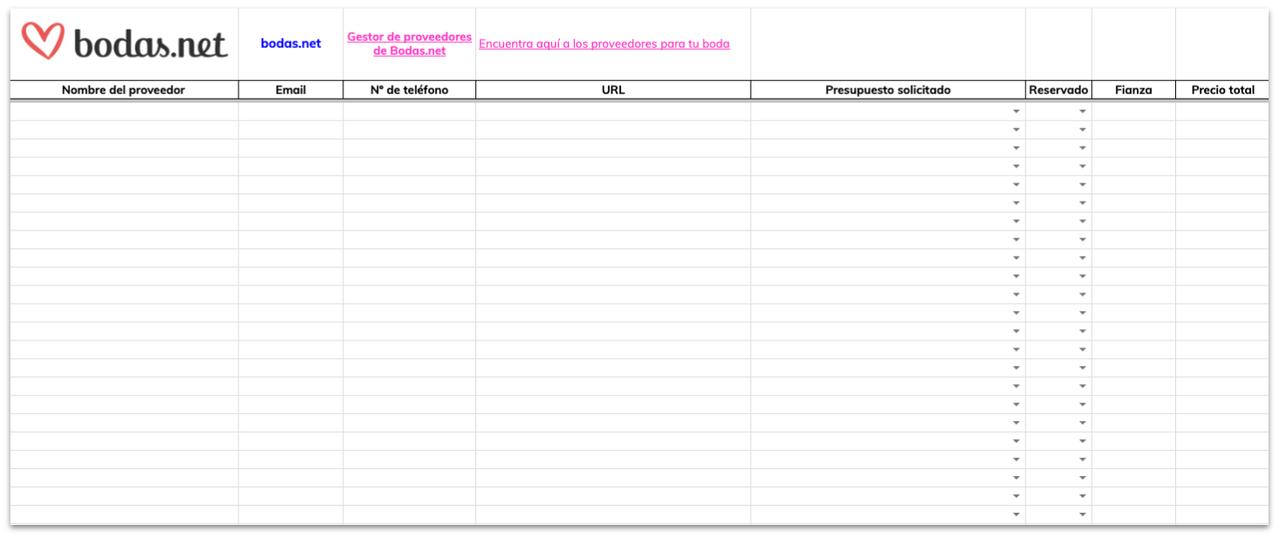1280x544 pixels.
Task: Click the blue bodas.net text cell
Action: (291, 44)
